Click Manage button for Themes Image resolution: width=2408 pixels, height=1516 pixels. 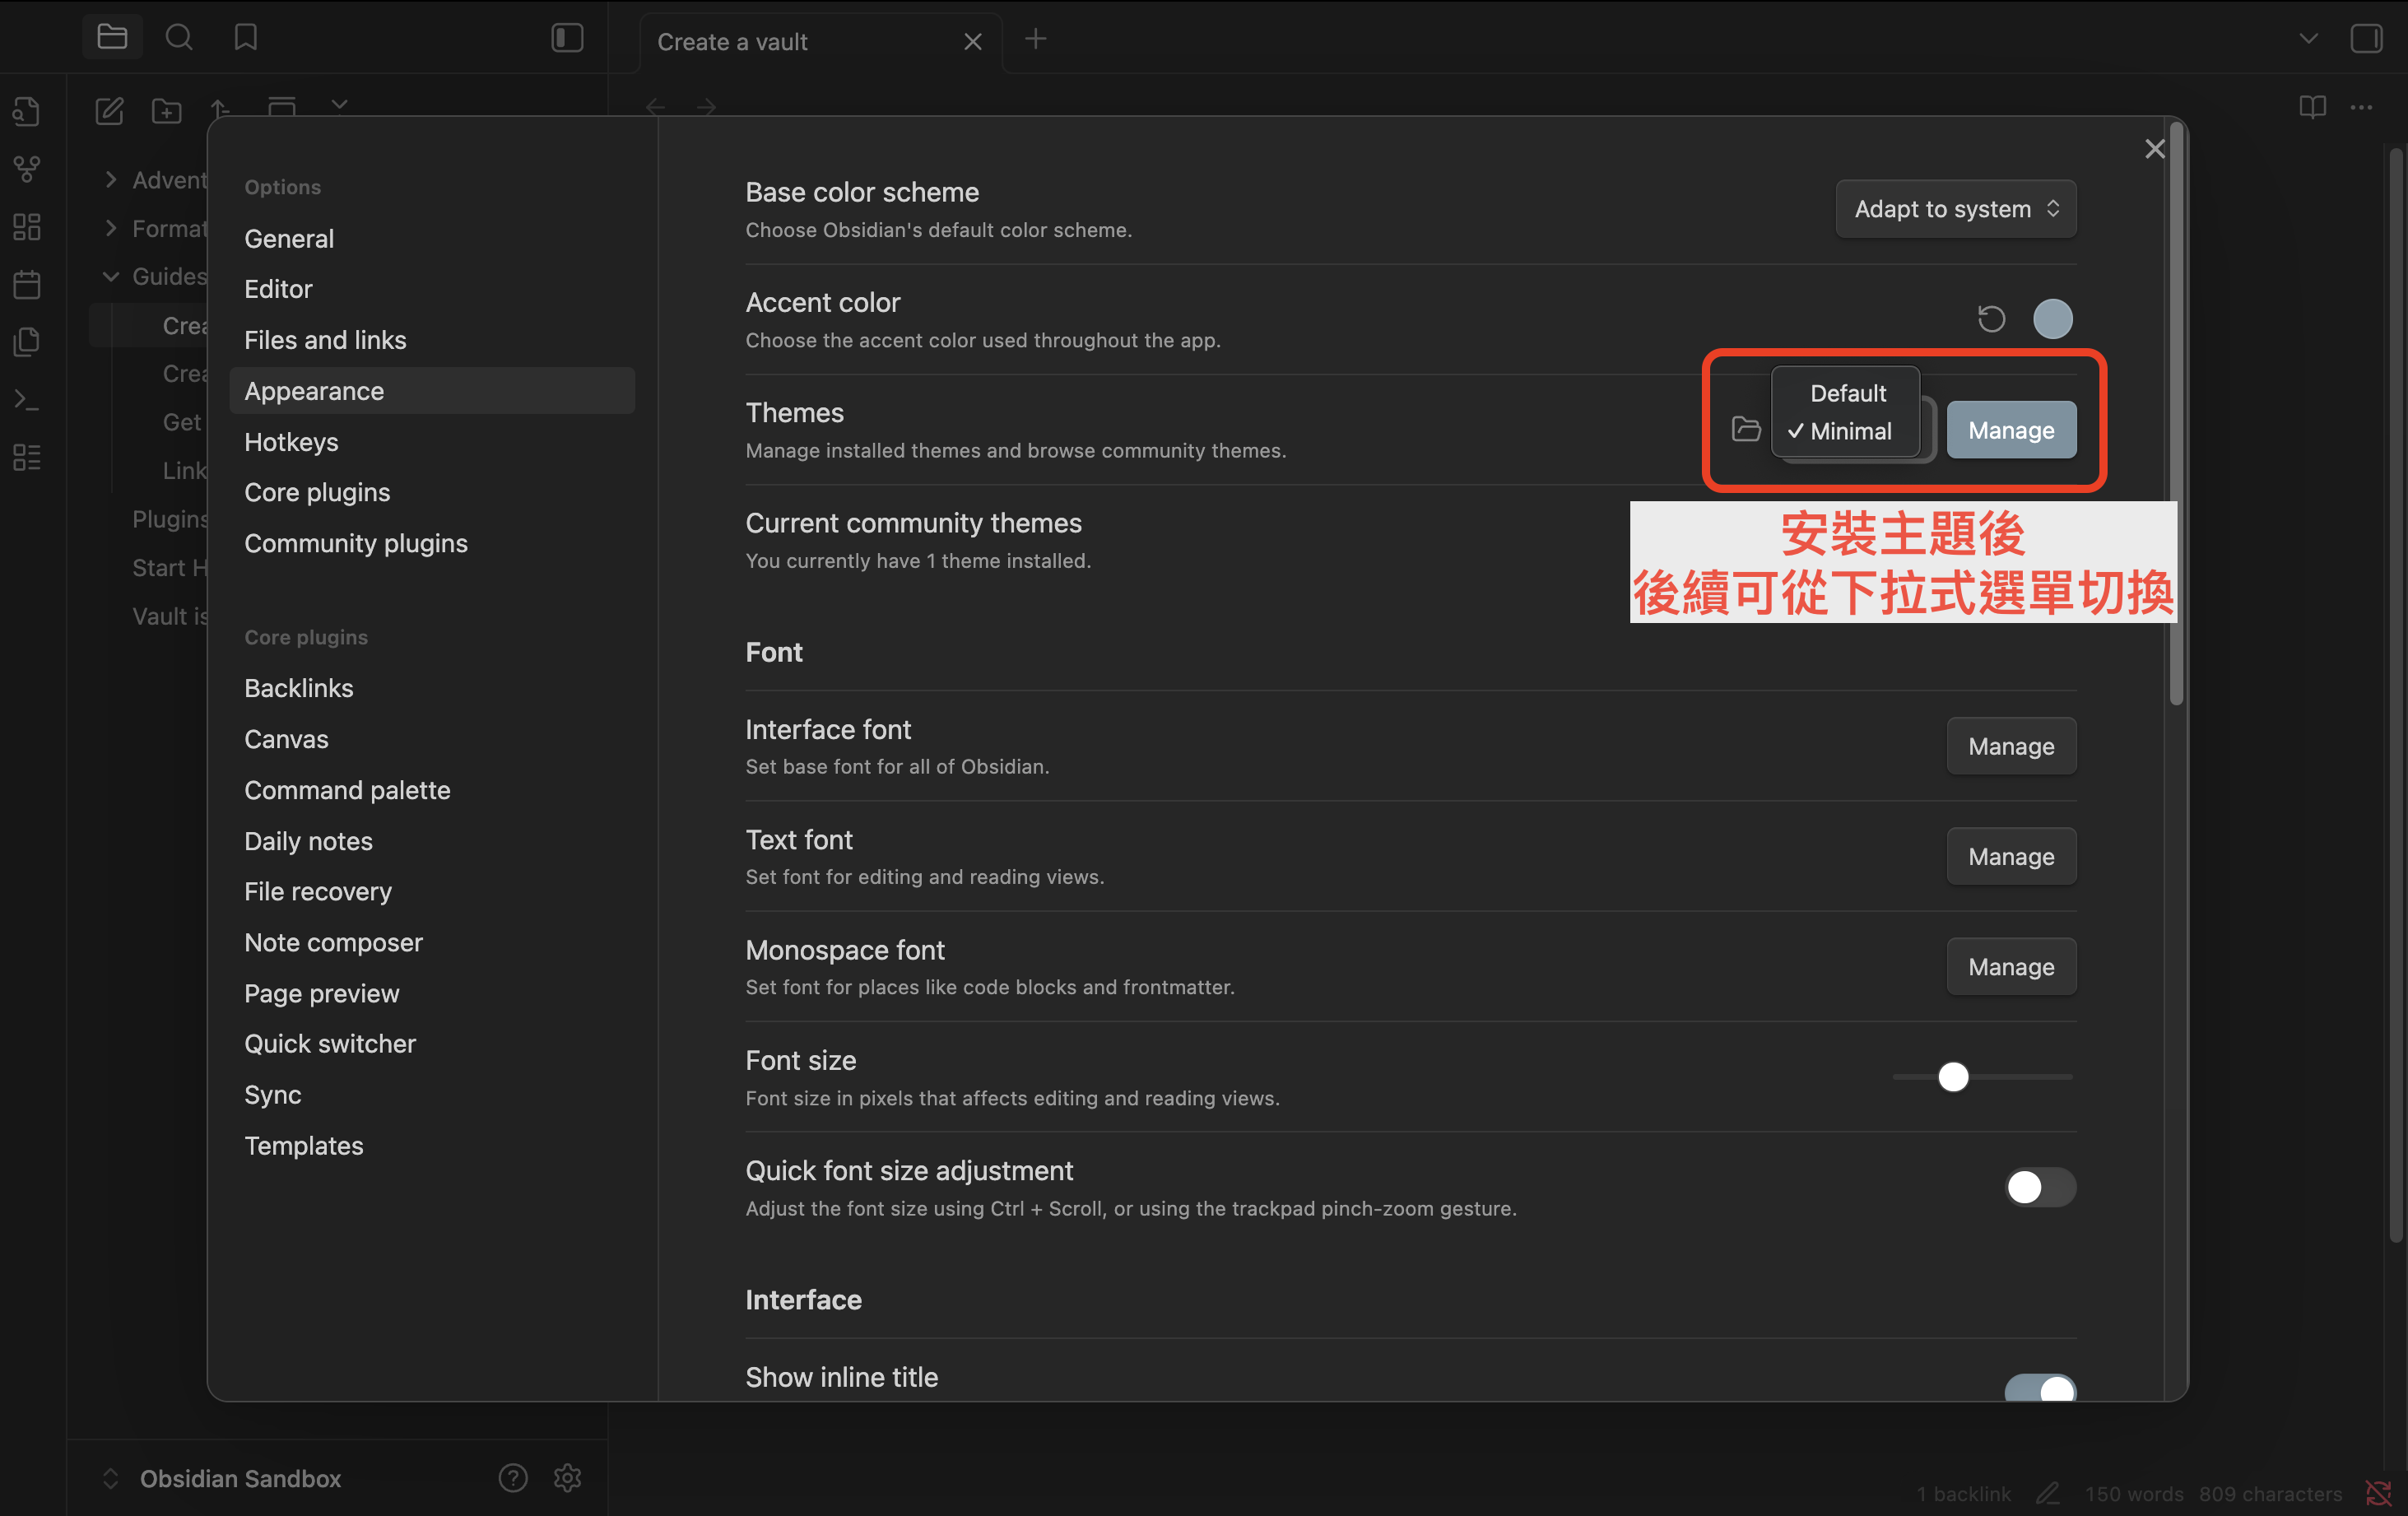pyautogui.click(x=2010, y=430)
